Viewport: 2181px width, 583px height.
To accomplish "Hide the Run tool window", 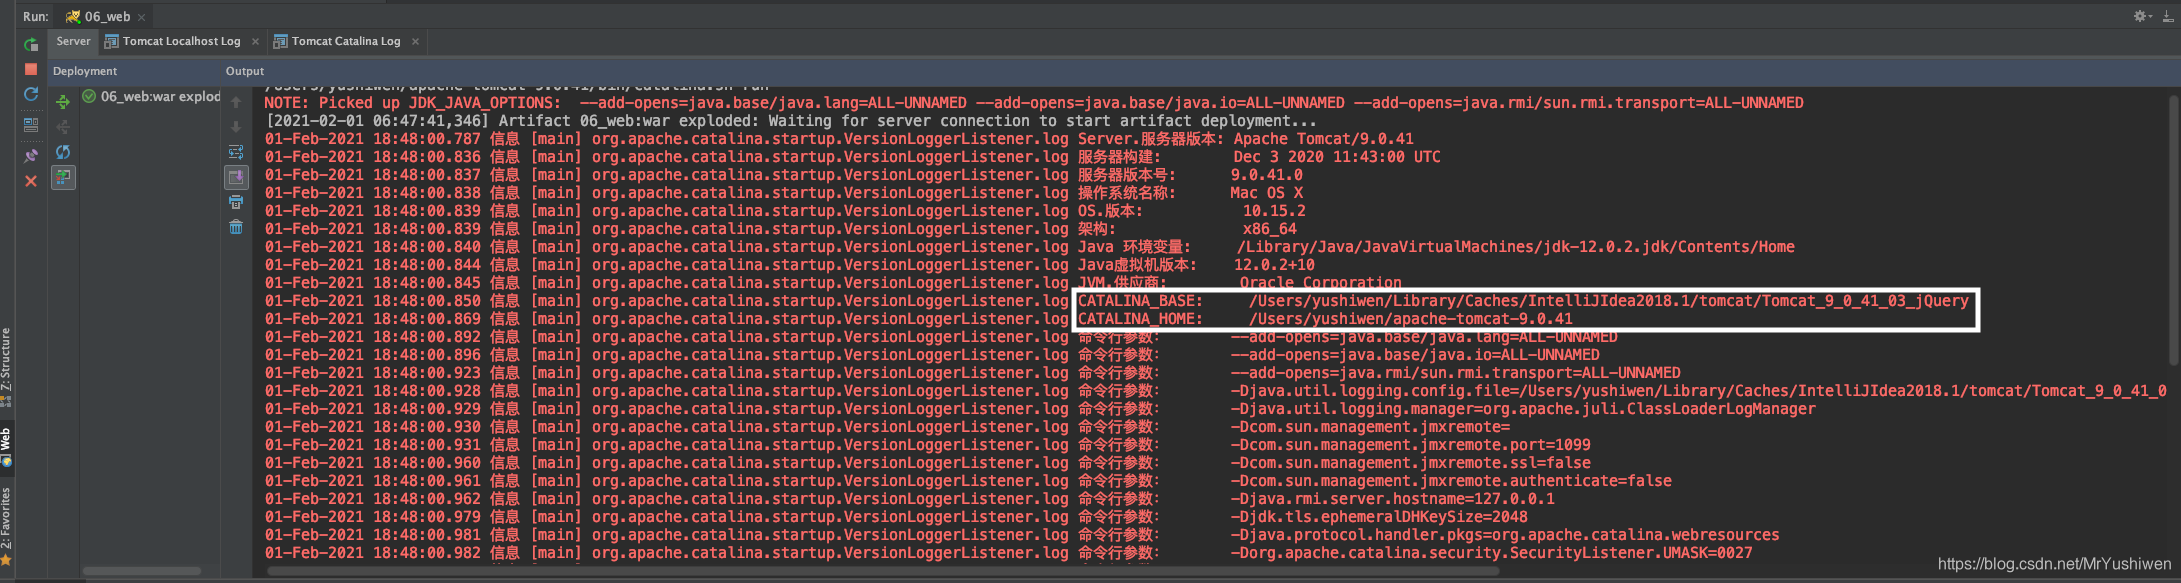I will [x=2168, y=16].
